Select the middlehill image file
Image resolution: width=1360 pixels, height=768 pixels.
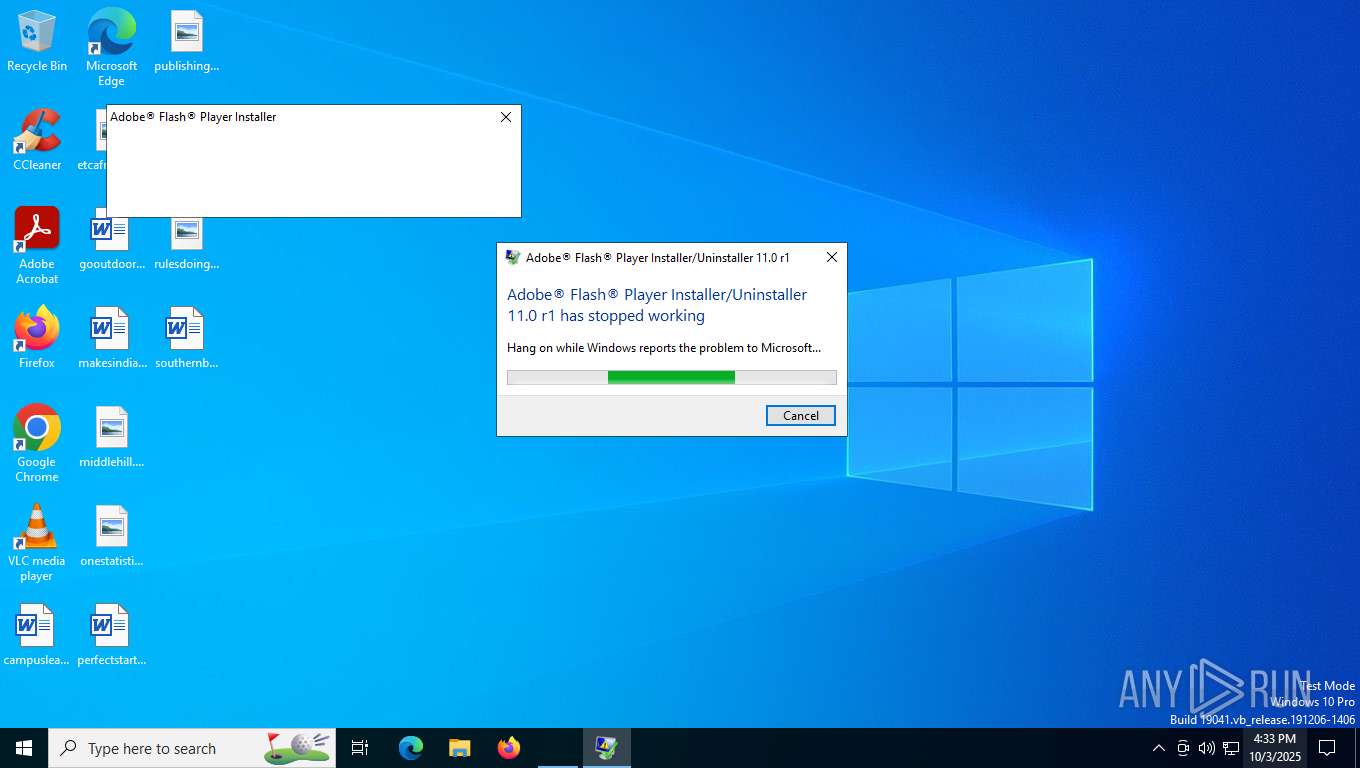point(111,437)
